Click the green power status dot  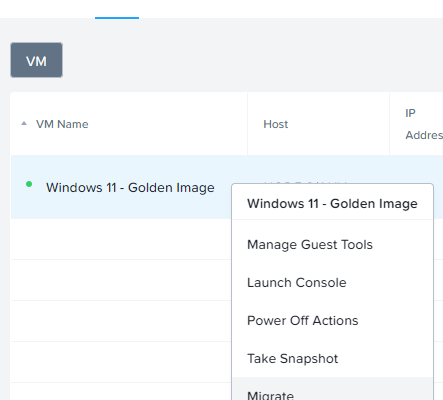click(x=29, y=184)
